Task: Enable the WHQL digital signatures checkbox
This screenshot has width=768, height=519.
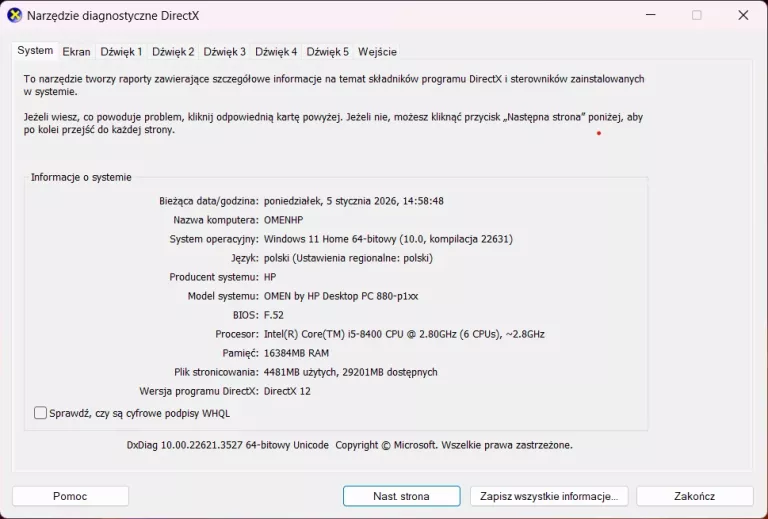Action: pos(41,413)
